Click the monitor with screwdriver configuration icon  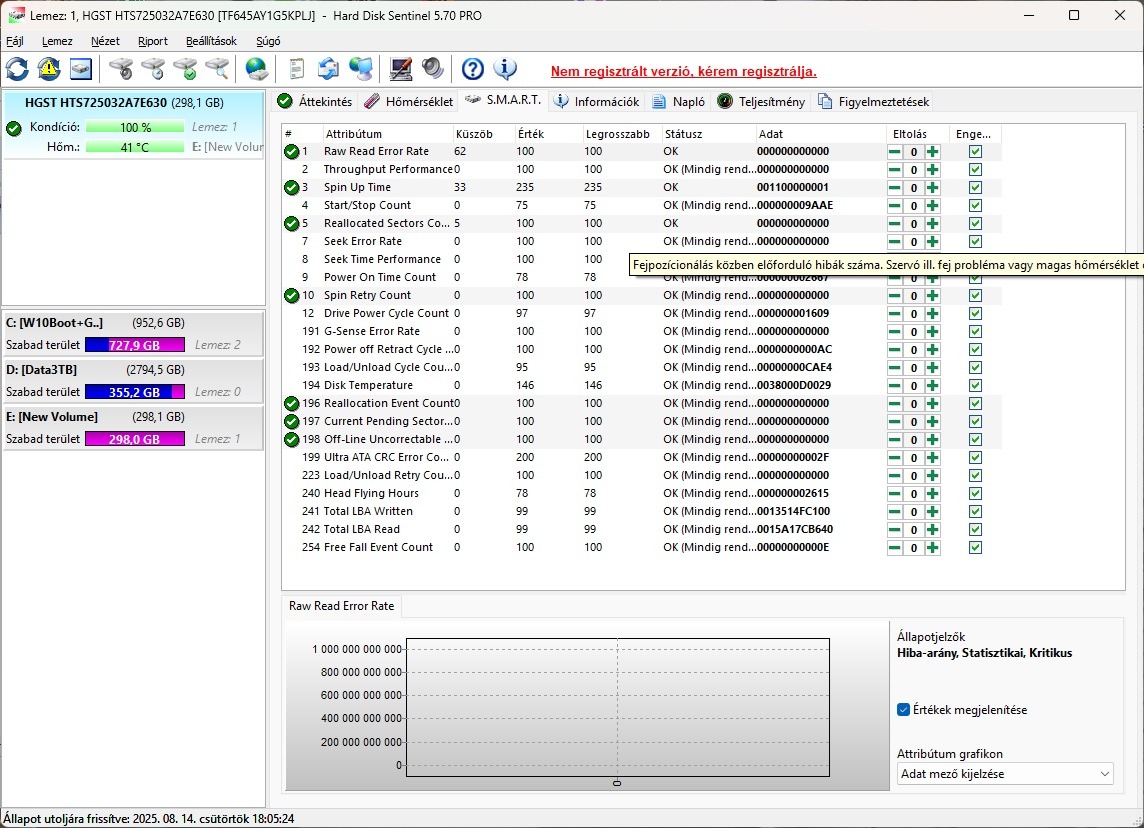tap(401, 69)
